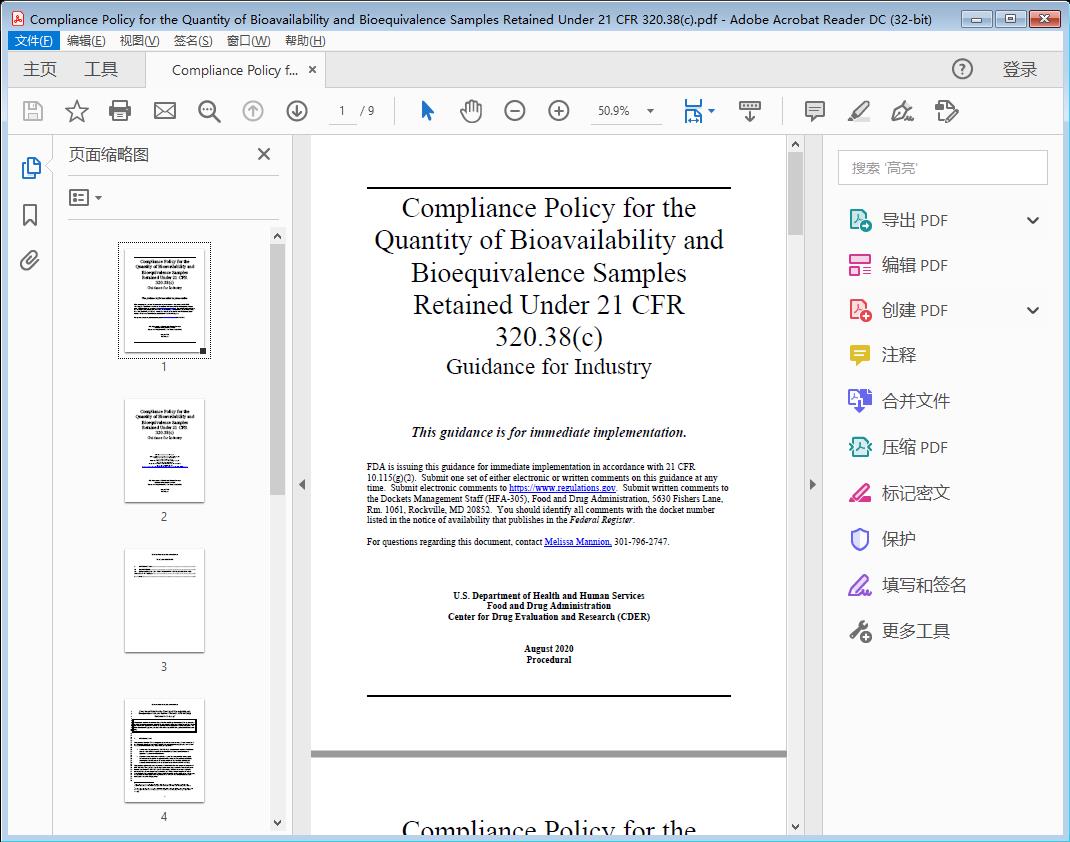This screenshot has width=1070, height=842.
Task: Go to next page arrow
Action: click(x=297, y=111)
